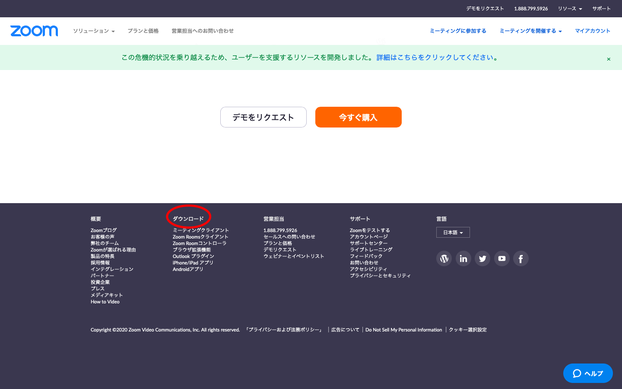Open クッキー選択設定 link at page bottom
Screen dimensions: 622x389
tap(467, 330)
